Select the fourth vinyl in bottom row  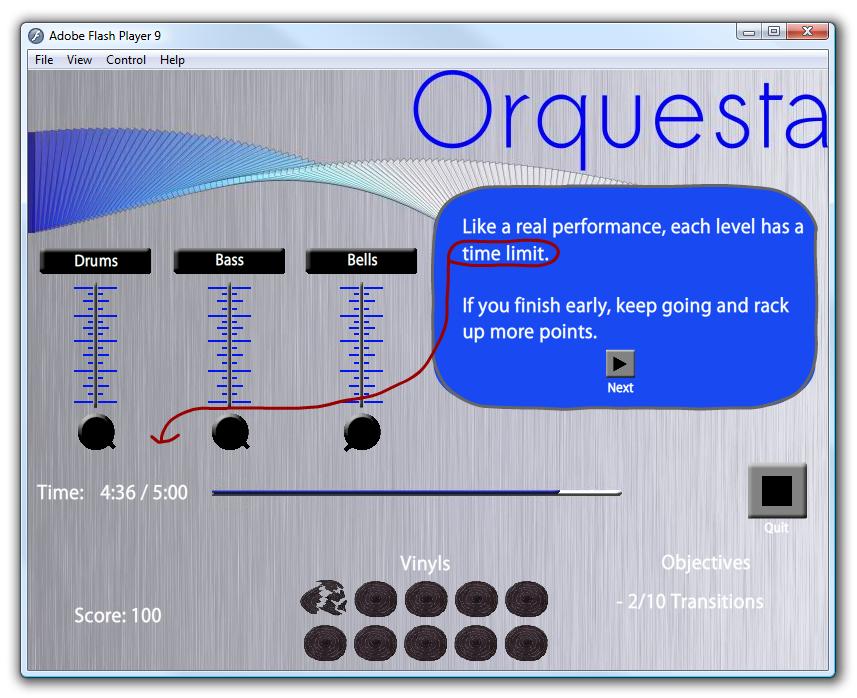[x=476, y=643]
